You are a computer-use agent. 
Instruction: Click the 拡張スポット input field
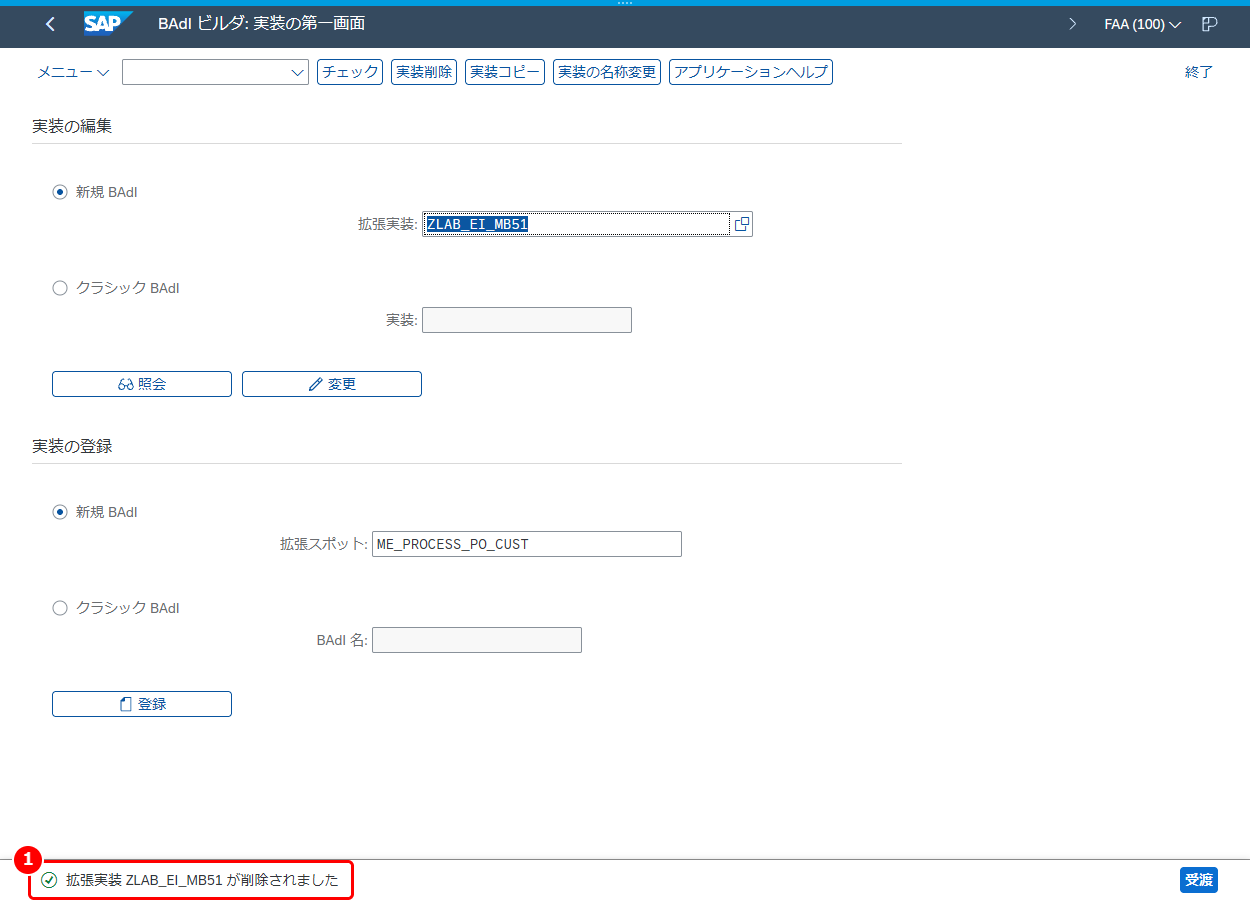pos(527,544)
